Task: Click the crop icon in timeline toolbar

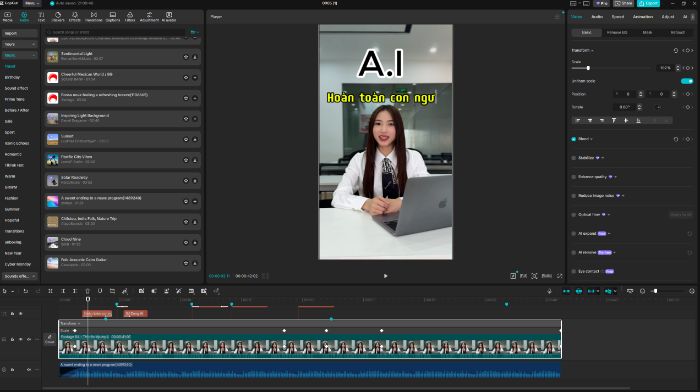Action: tap(112, 291)
